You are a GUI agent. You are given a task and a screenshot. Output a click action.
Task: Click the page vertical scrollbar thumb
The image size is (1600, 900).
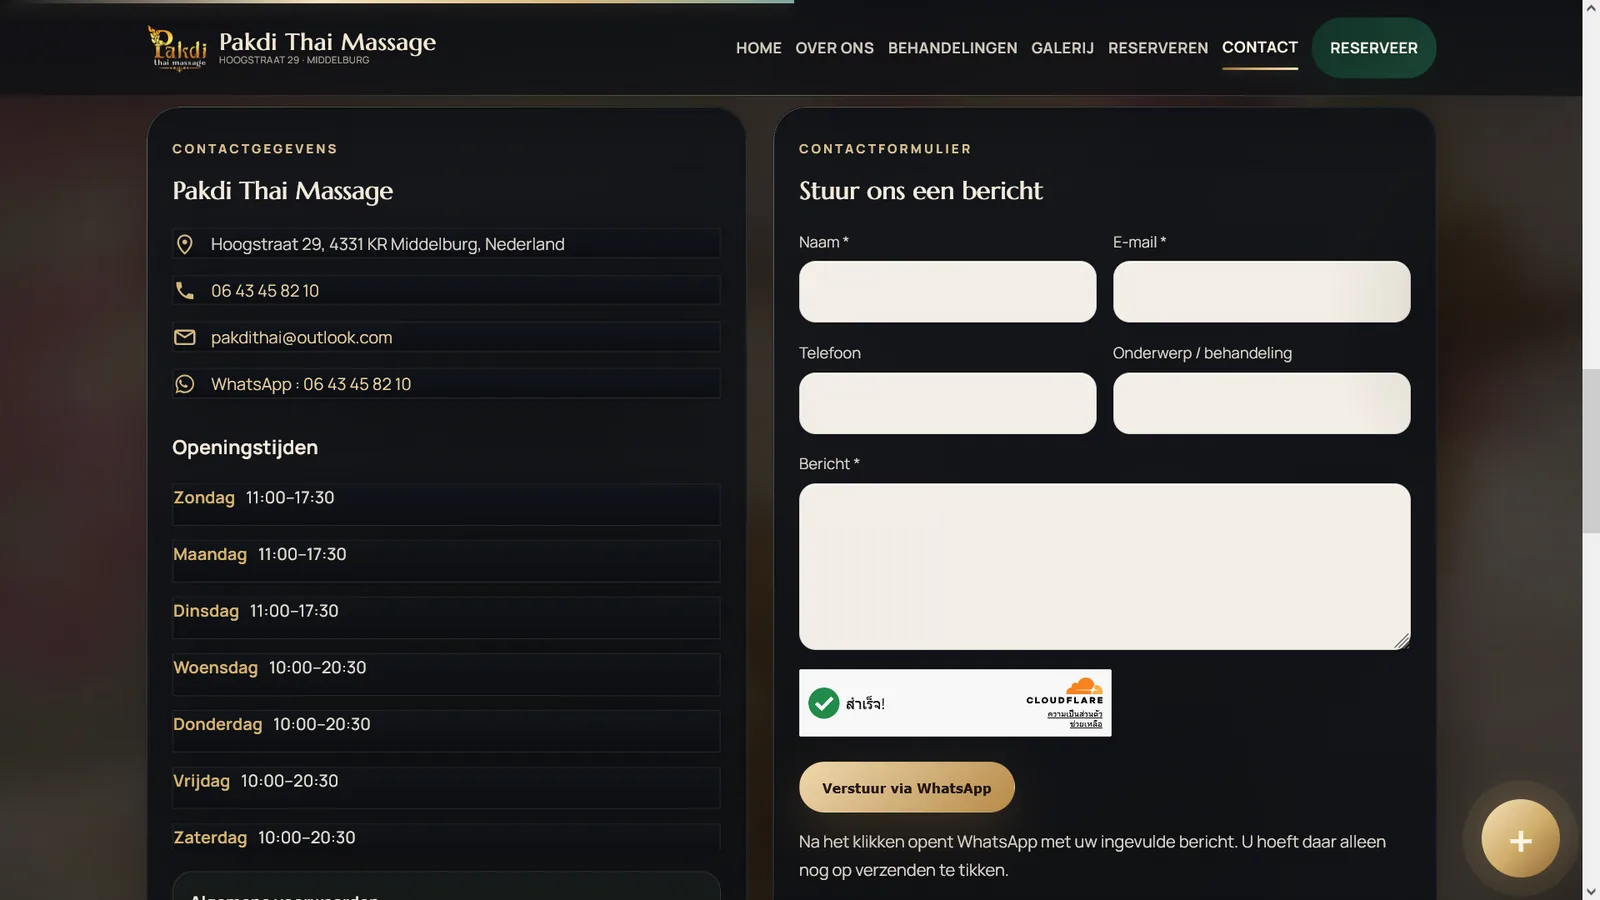[1591, 451]
